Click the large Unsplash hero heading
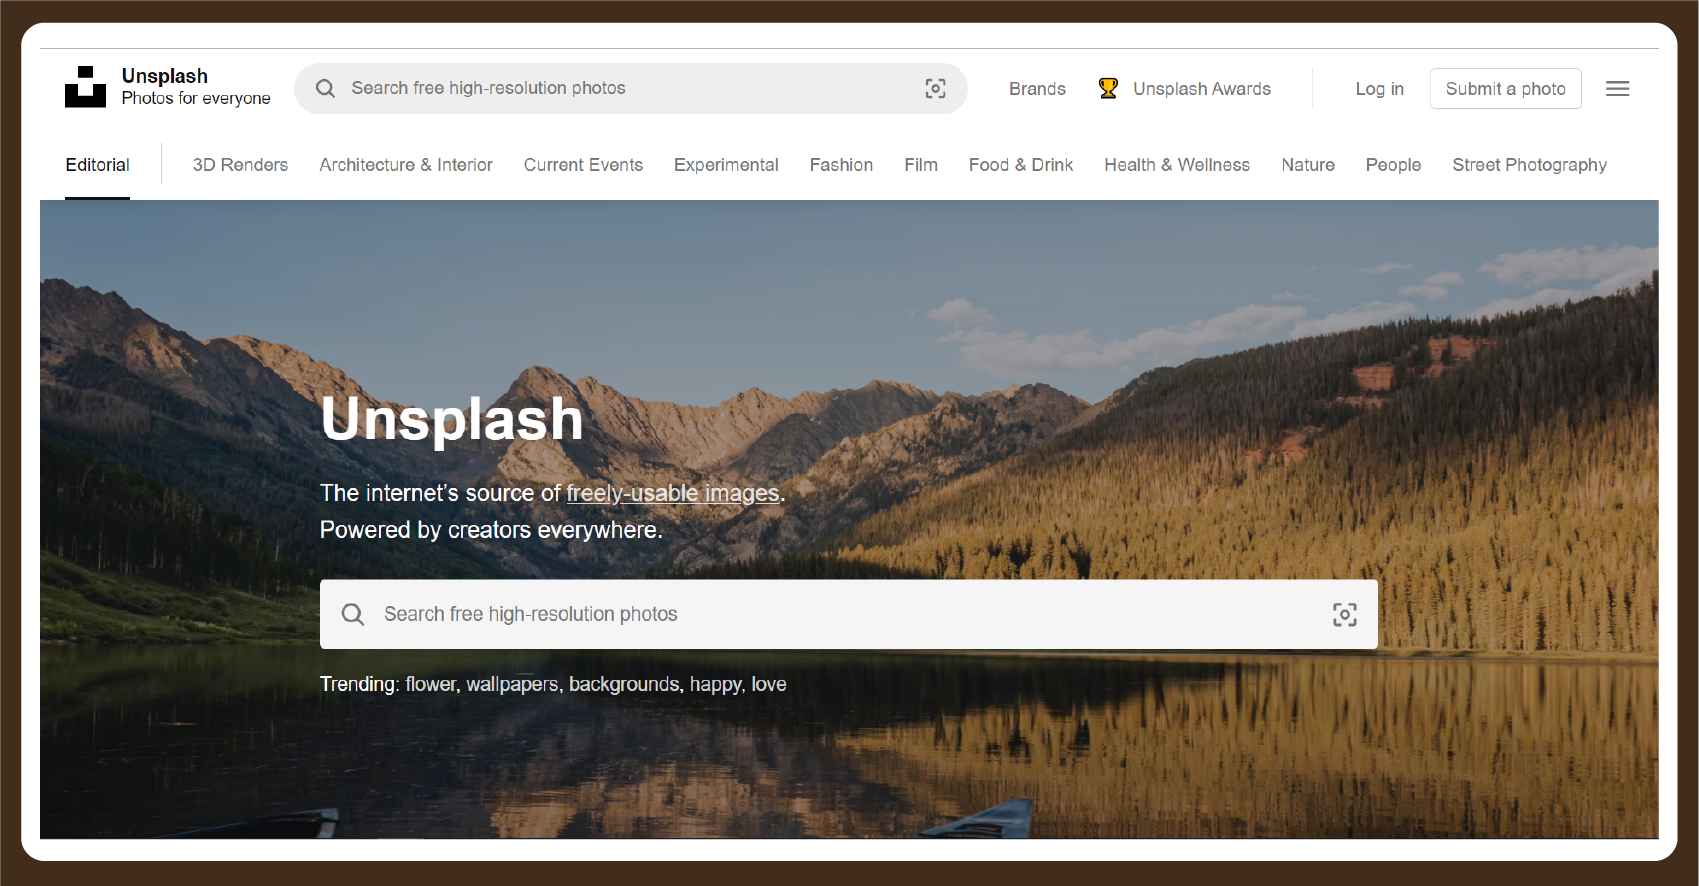The width and height of the screenshot is (1699, 886). tap(452, 418)
